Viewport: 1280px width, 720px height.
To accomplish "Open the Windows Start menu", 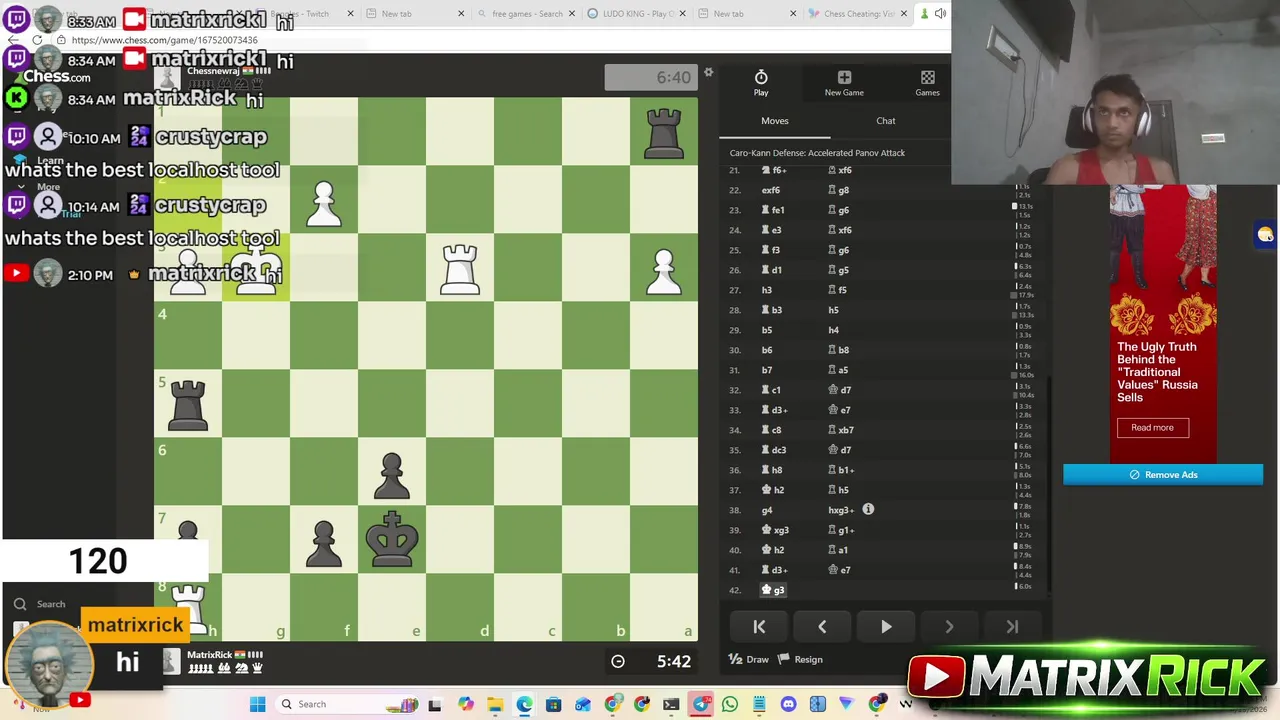I will tap(257, 704).
